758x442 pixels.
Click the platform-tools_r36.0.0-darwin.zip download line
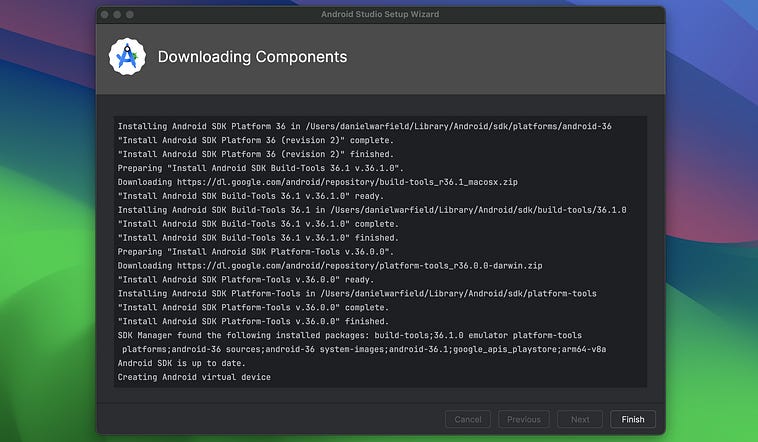pyautogui.click(x=330, y=266)
